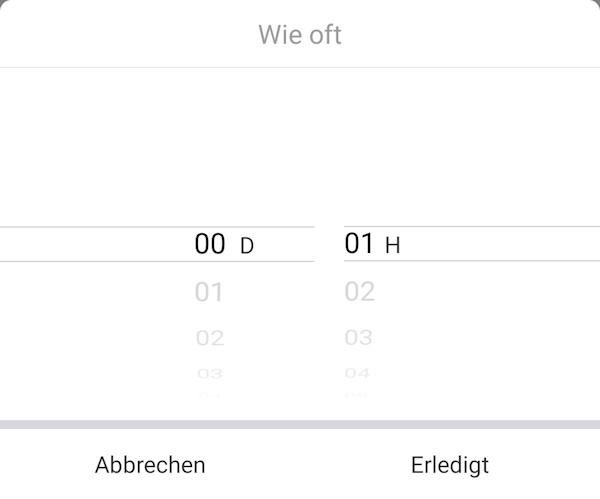Tap the faded value below 04 hours
The height and width of the screenshot is (499, 600).
[x=358, y=394]
